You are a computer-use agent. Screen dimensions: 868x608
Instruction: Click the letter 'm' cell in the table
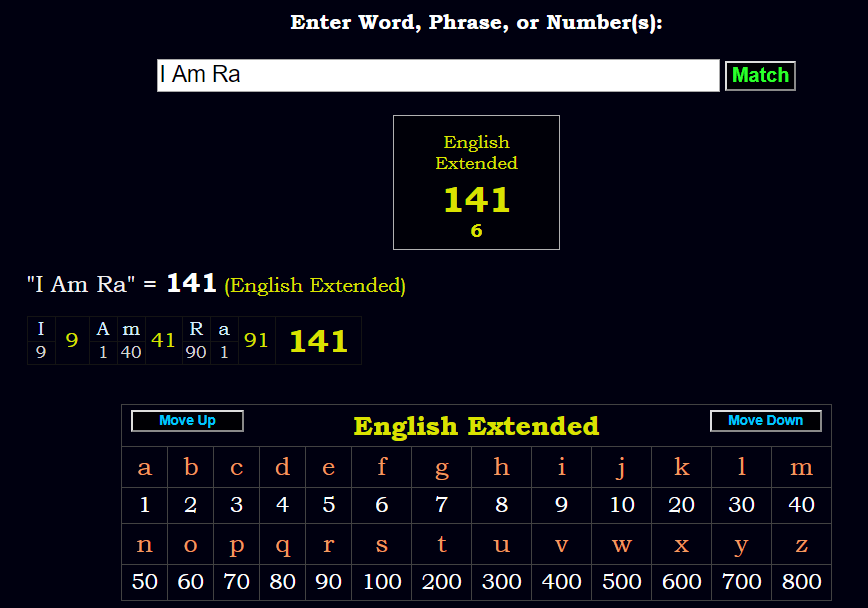point(801,467)
